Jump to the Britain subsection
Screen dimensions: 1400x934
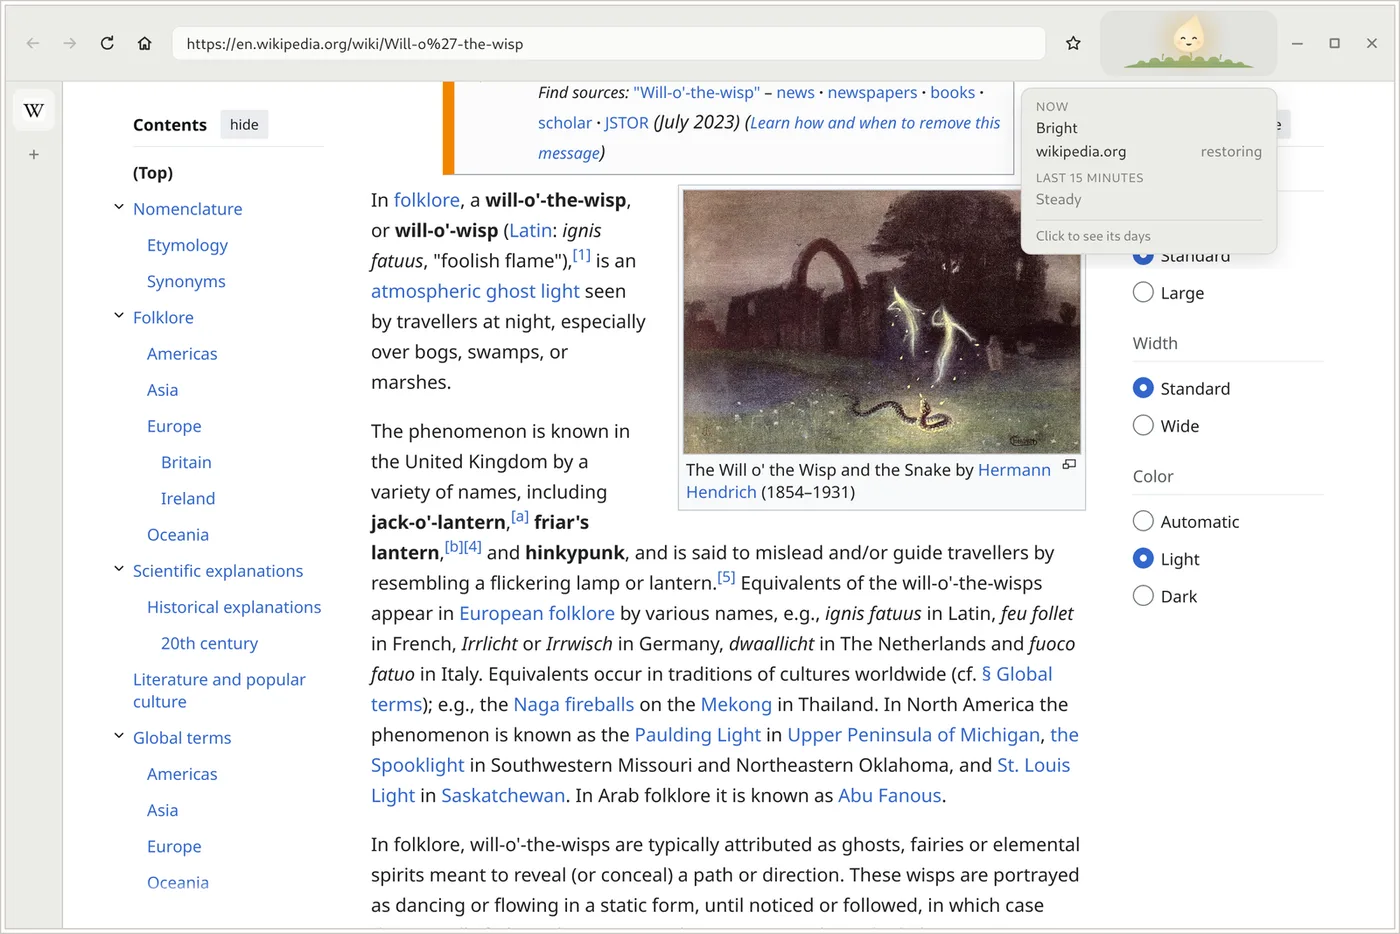click(x=186, y=462)
